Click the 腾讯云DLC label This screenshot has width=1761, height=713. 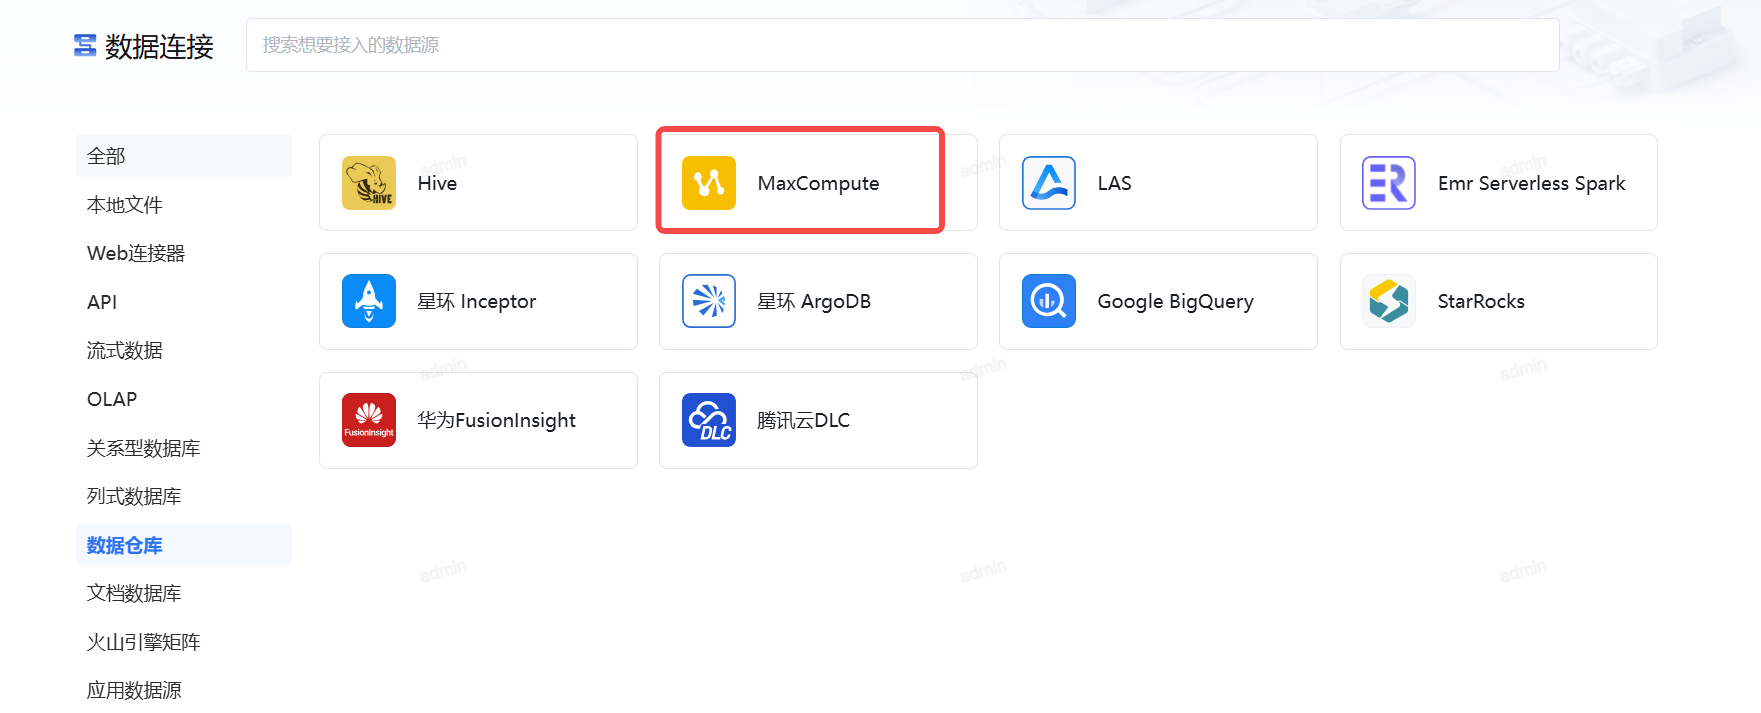(803, 420)
